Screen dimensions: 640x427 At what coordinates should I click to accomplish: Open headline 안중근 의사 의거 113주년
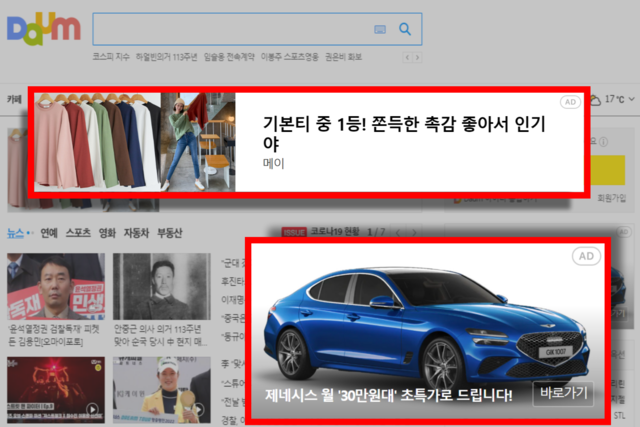click(x=160, y=335)
